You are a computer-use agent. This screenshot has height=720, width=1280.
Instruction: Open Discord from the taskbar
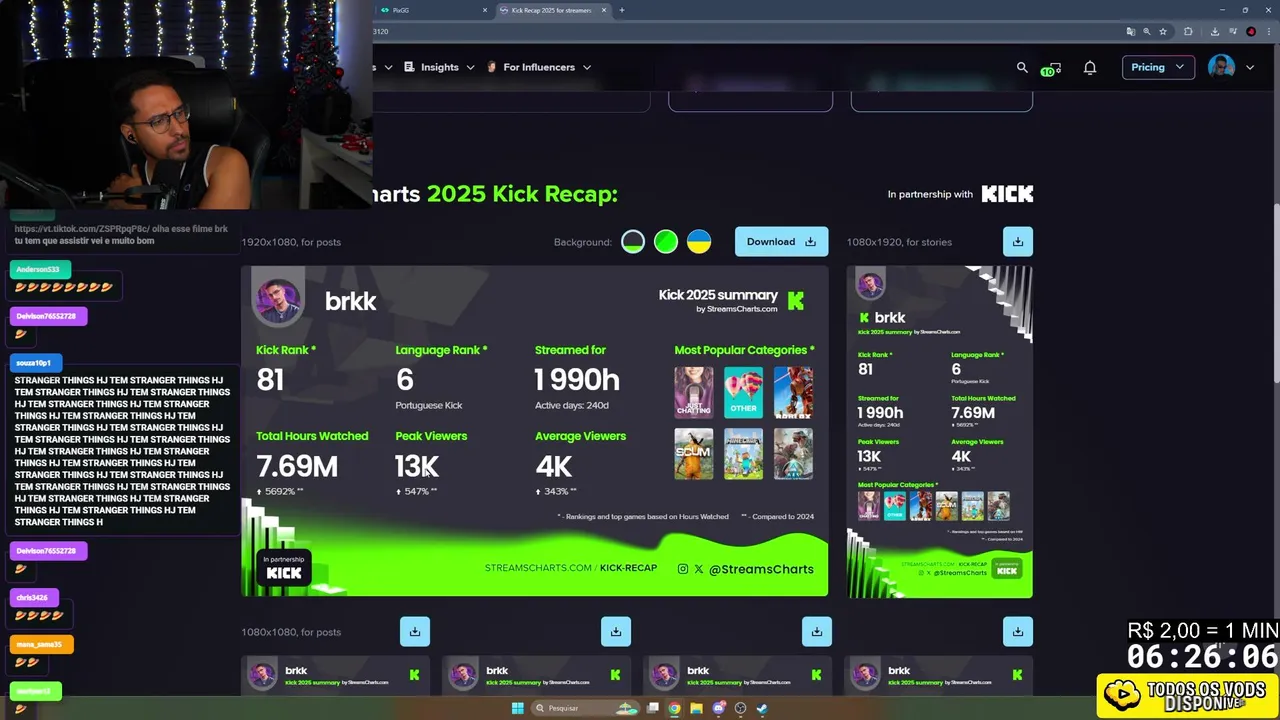click(x=718, y=708)
